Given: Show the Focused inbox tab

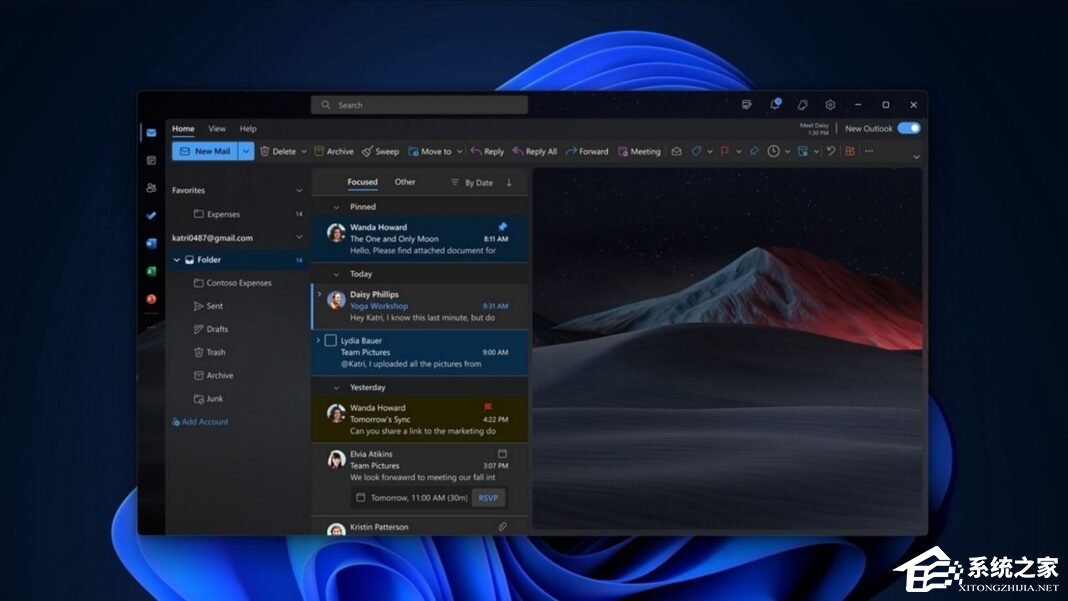Looking at the screenshot, I should (x=362, y=182).
